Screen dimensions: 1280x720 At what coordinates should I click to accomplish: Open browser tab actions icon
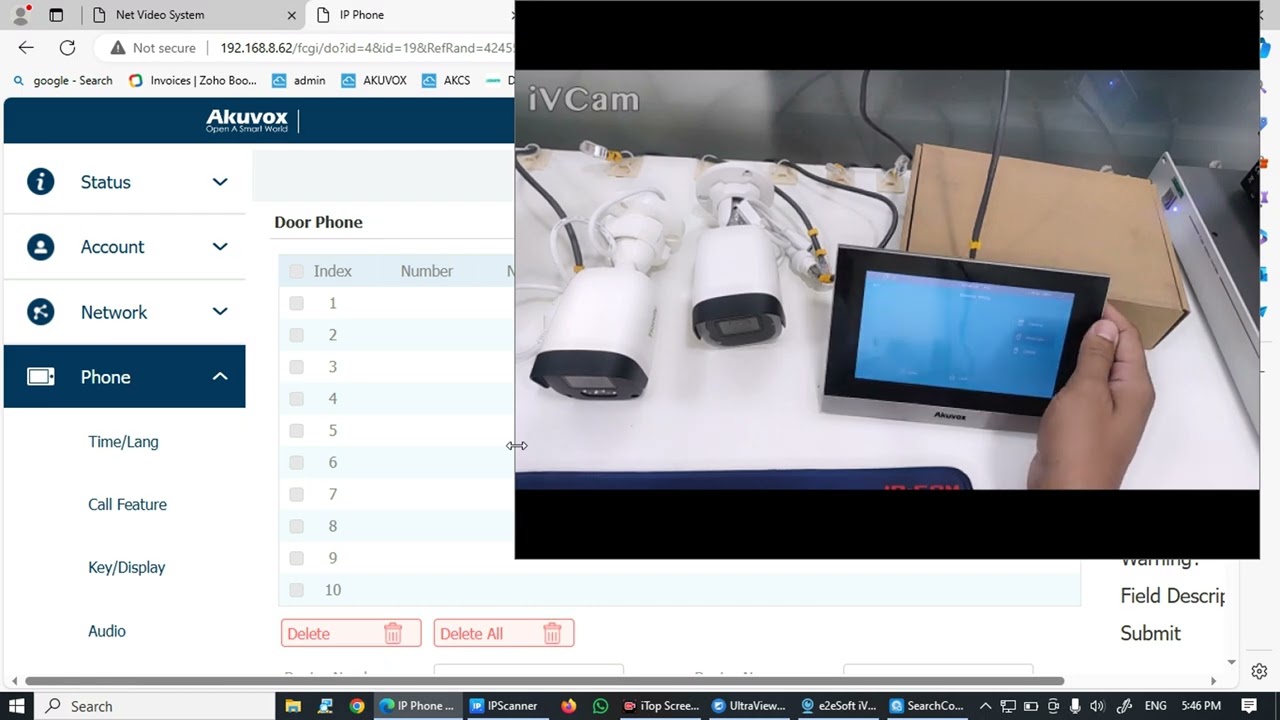coord(56,15)
